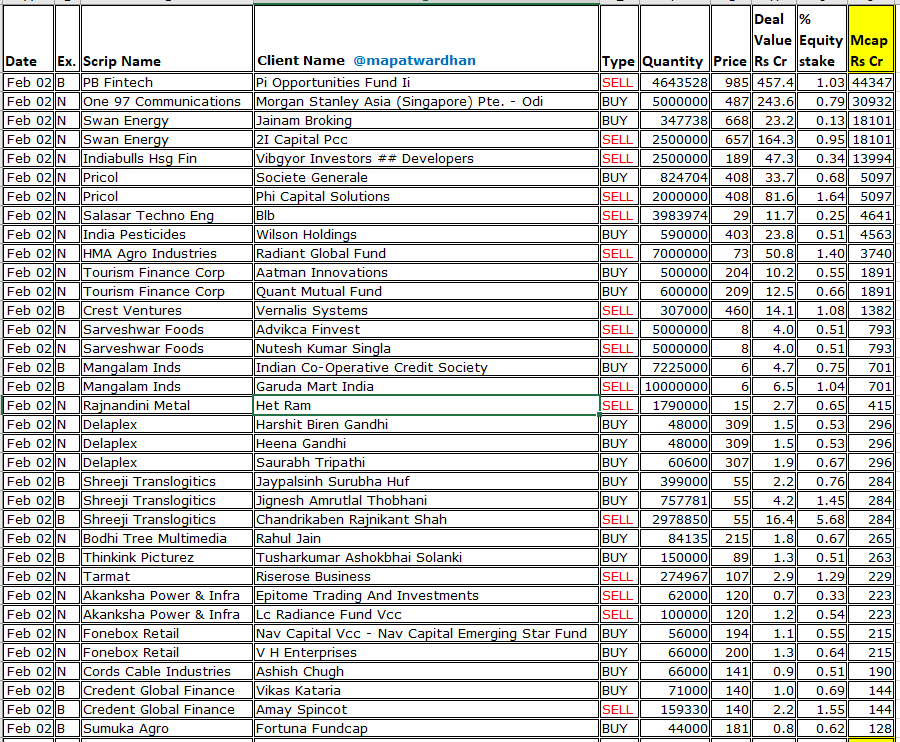
Task: Click the 'Vernalis Systems' cell
Action: (x=426, y=310)
